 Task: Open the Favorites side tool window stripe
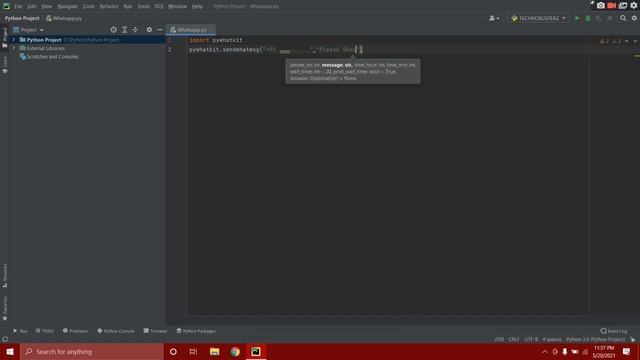pyautogui.click(x=5, y=309)
